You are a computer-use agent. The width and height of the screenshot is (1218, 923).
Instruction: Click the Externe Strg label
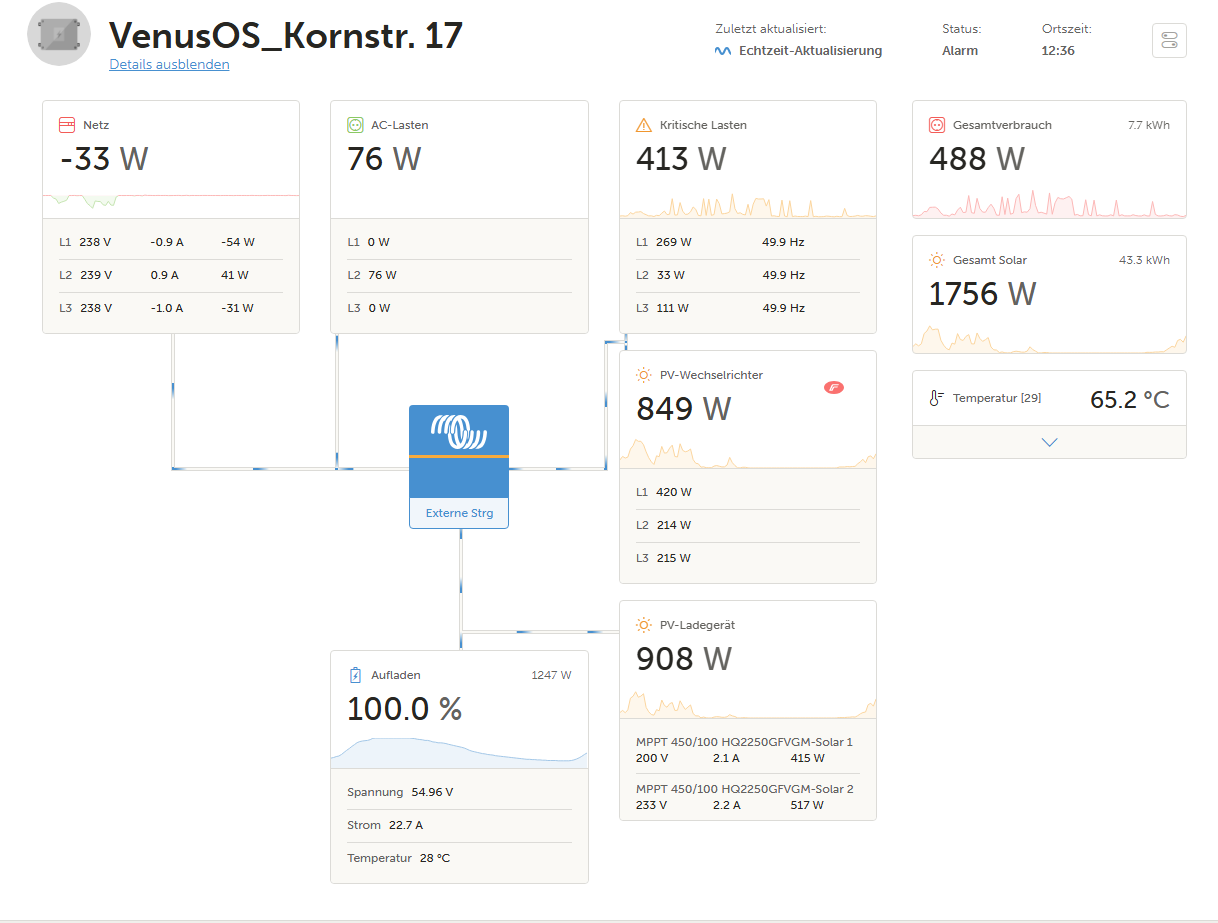pyautogui.click(x=459, y=514)
